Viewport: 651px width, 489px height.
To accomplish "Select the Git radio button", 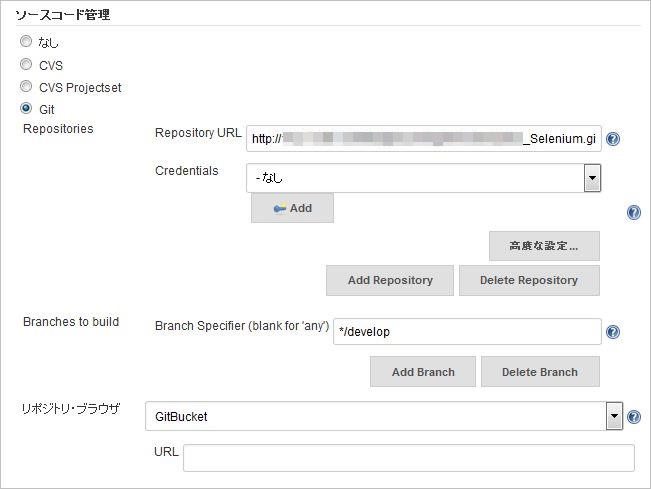I will (x=26, y=108).
